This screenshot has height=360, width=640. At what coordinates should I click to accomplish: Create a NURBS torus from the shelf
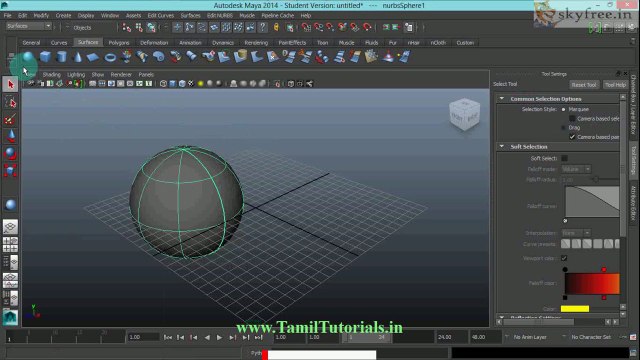coord(110,58)
